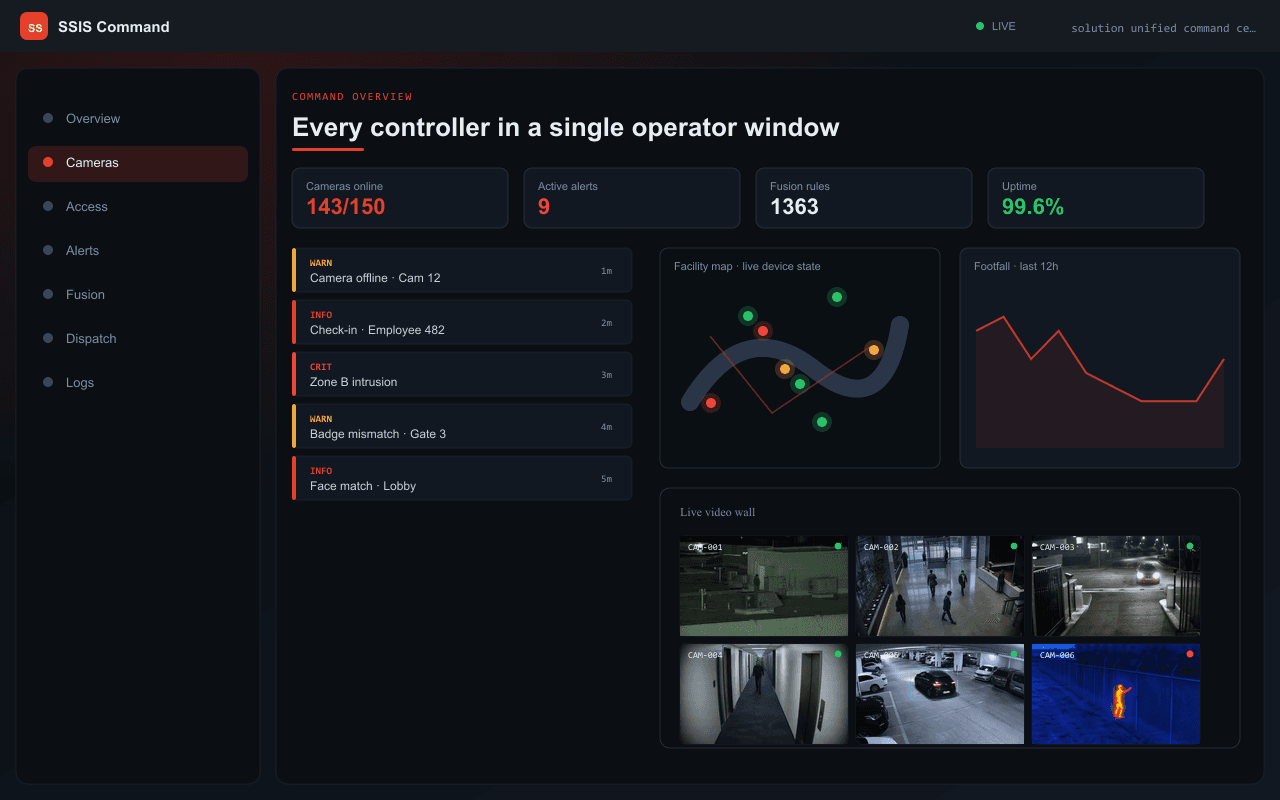This screenshot has height=800, width=1280.
Task: Click the Uptime 99.6% card
Action: [1096, 198]
